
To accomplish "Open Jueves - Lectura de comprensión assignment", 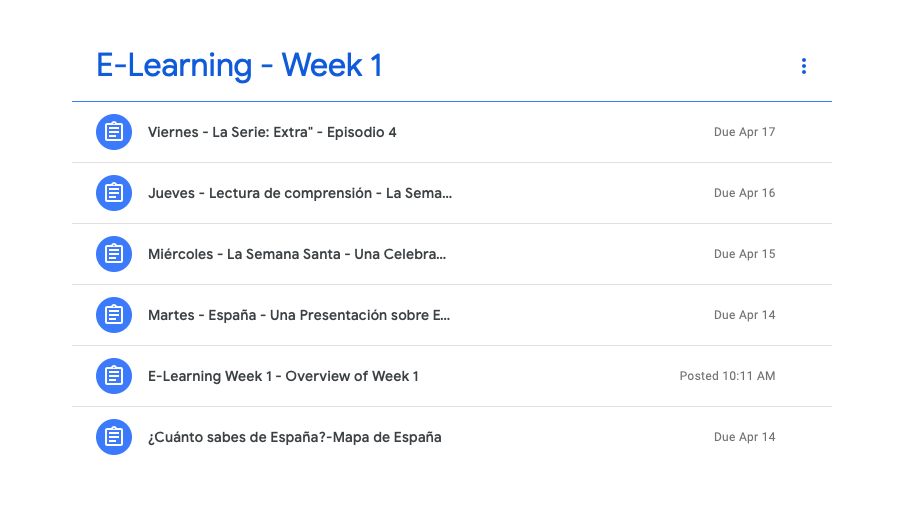I will click(x=299, y=193).
